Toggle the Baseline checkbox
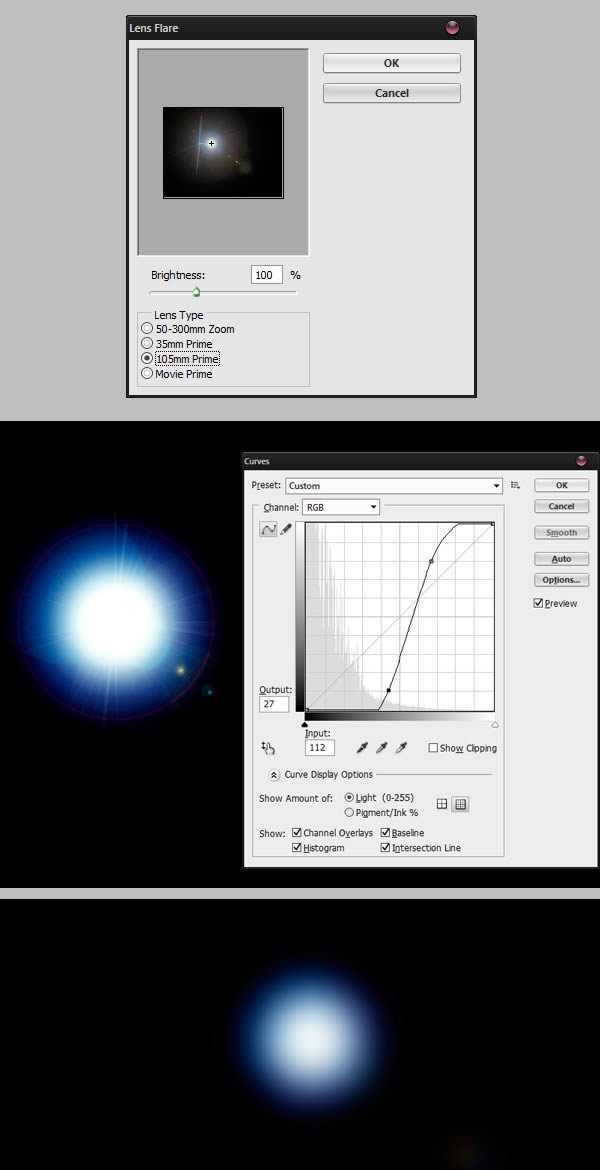600x1170 pixels. coord(385,833)
